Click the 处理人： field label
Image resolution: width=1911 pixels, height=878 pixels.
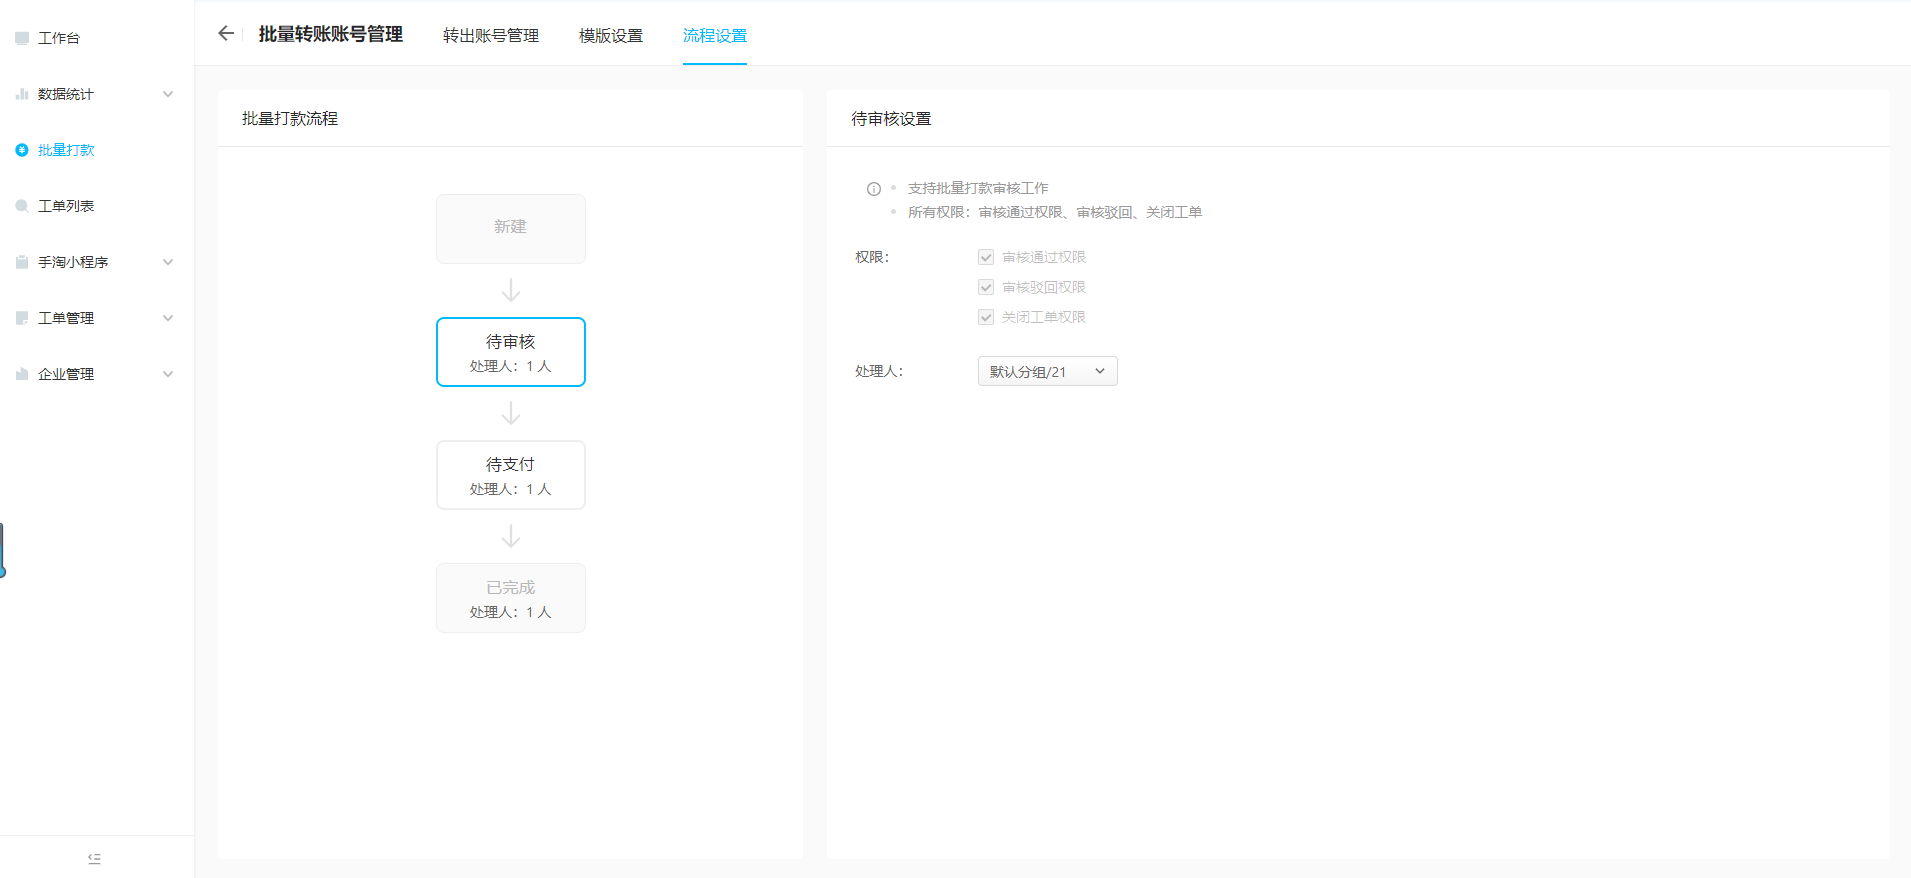tap(879, 371)
